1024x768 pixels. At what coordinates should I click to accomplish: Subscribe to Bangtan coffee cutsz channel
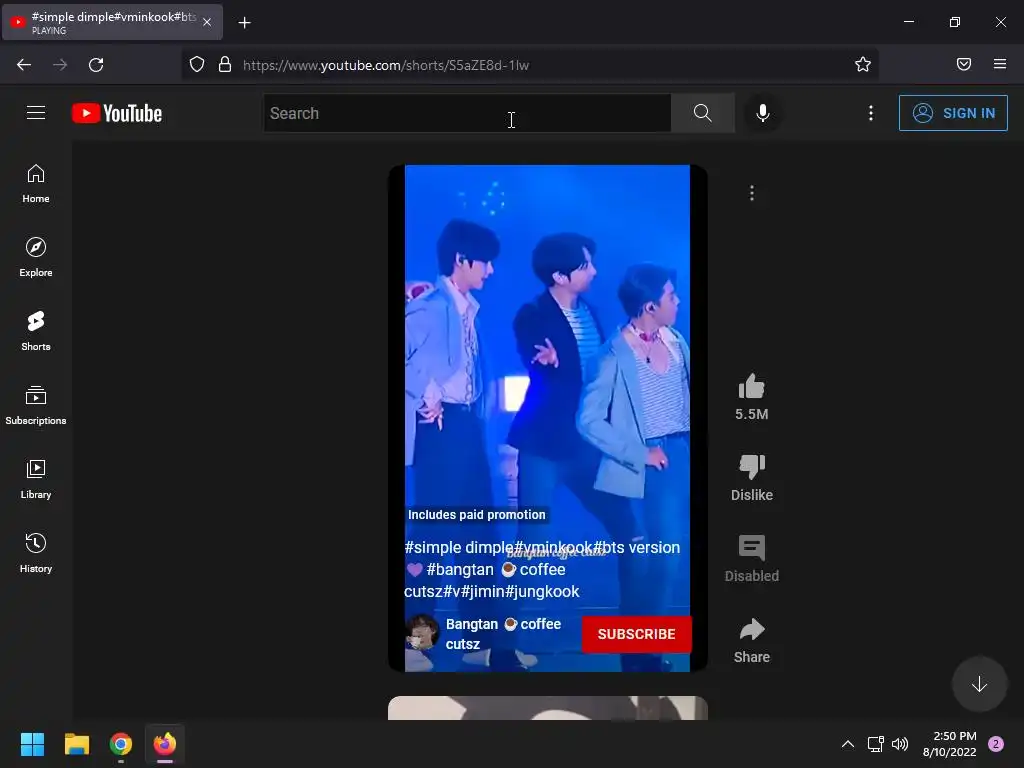(637, 634)
